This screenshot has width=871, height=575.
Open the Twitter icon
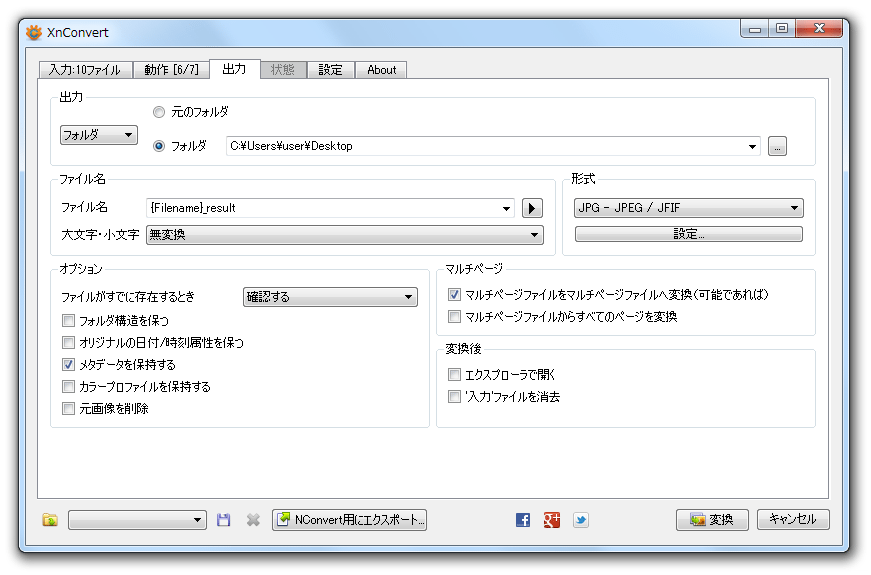pyautogui.click(x=581, y=520)
